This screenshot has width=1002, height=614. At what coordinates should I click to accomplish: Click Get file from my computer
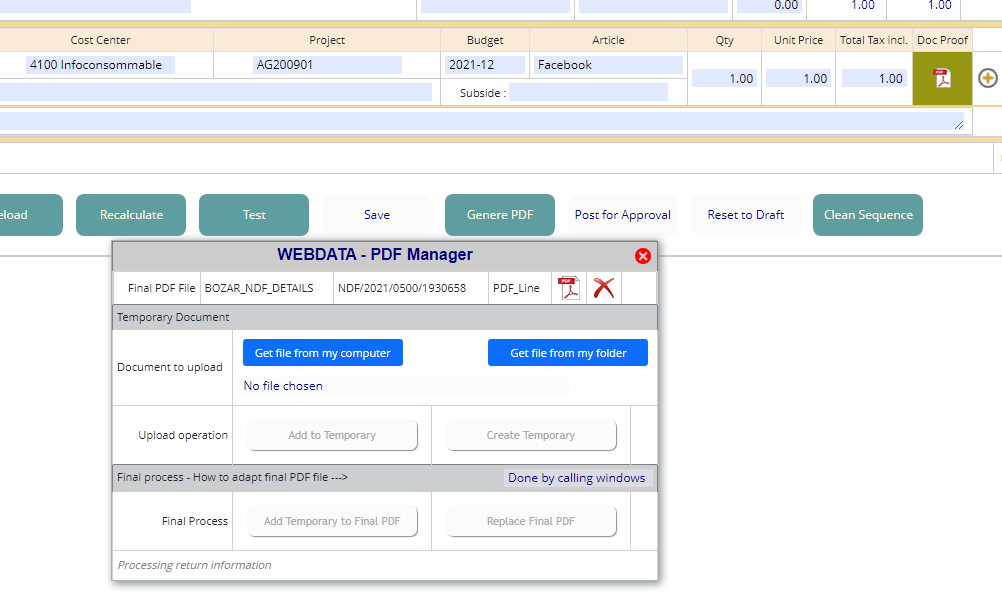pos(323,353)
